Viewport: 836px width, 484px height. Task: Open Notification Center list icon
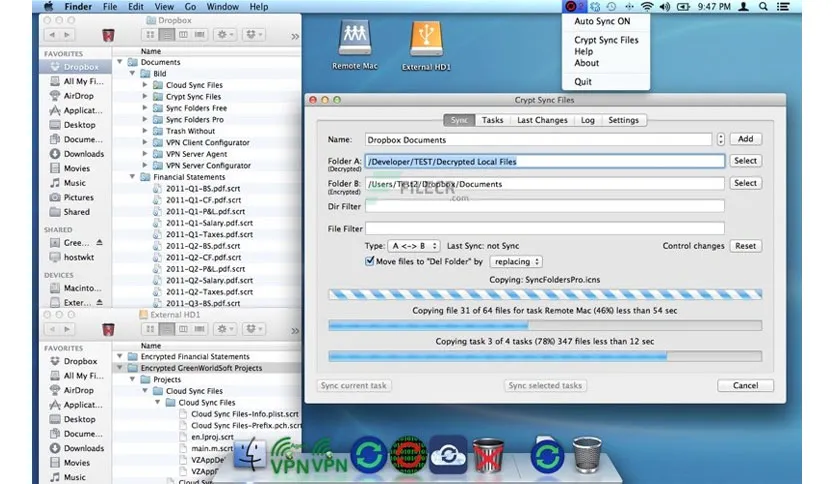coord(783,6)
